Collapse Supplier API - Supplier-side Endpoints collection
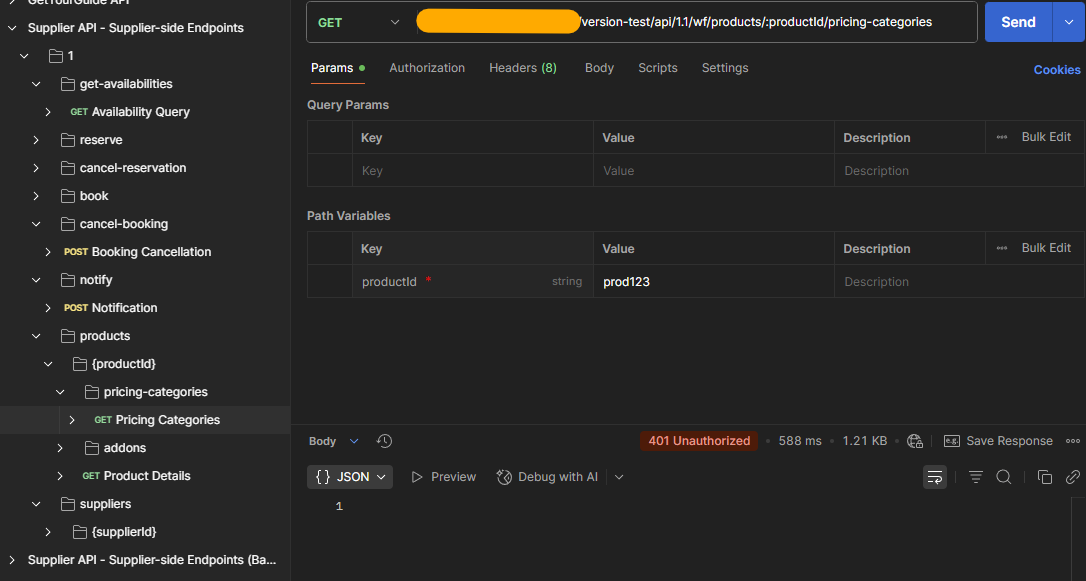 click(x=12, y=28)
